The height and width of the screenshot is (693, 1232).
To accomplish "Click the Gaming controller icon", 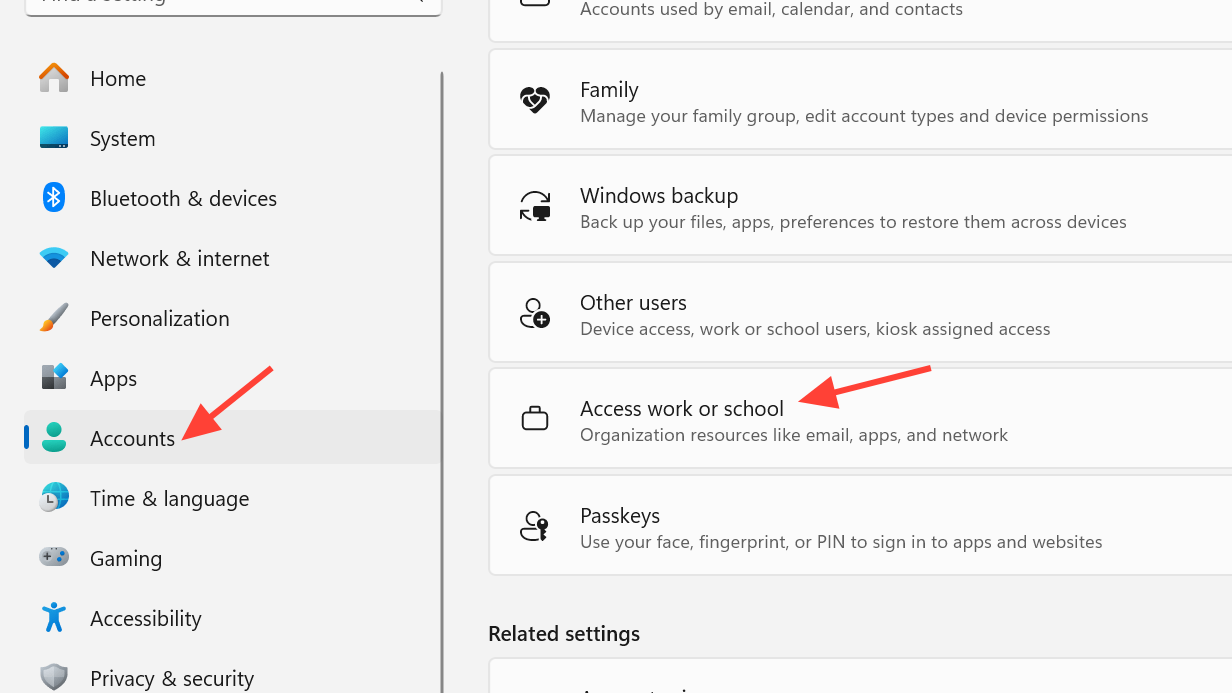I will (x=54, y=558).
